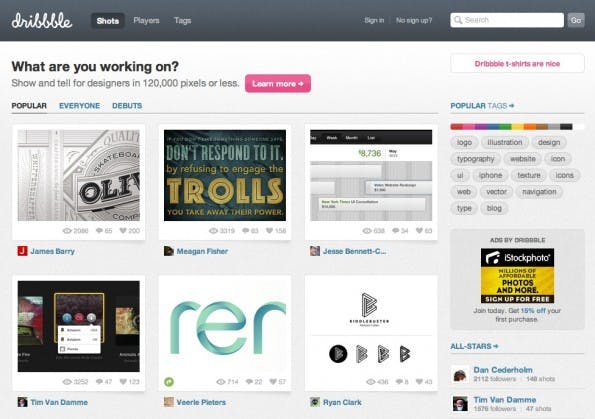Image resolution: width=595 pixels, height=419 pixels.
Task: Click James Barry's red J avatar
Action: pos(22,251)
